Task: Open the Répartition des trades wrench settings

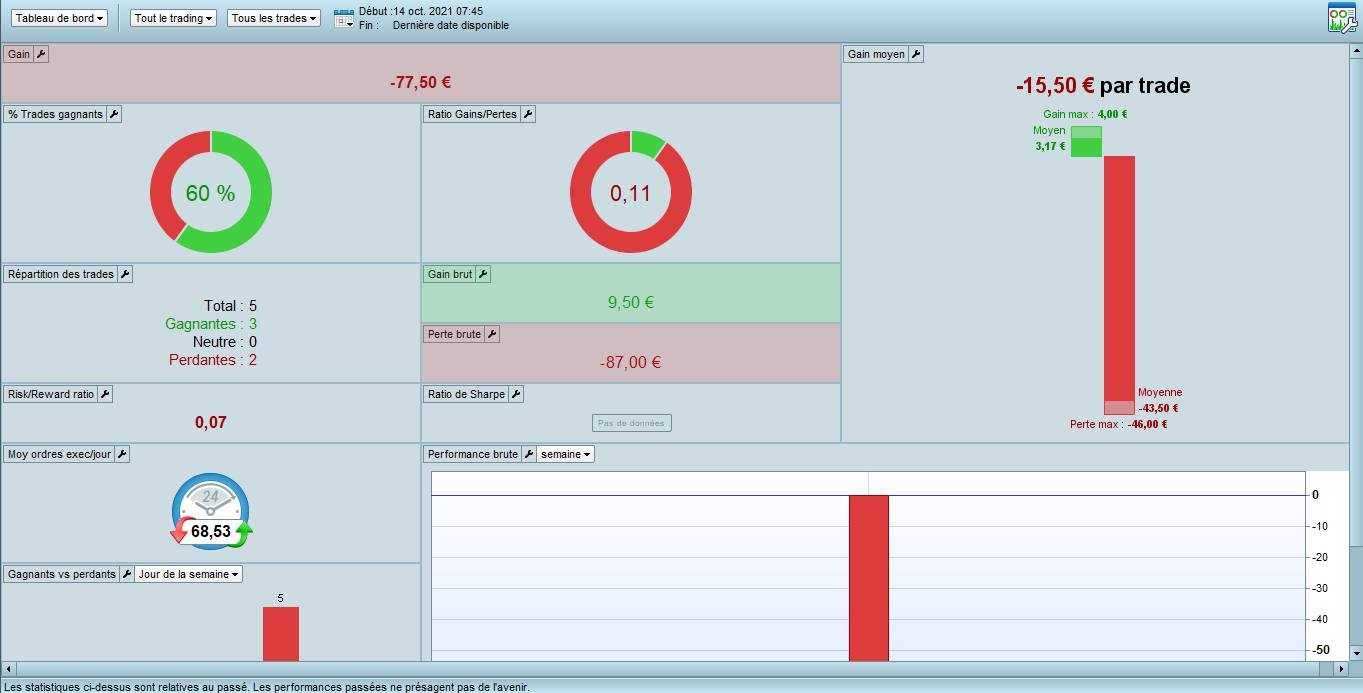Action: point(125,274)
